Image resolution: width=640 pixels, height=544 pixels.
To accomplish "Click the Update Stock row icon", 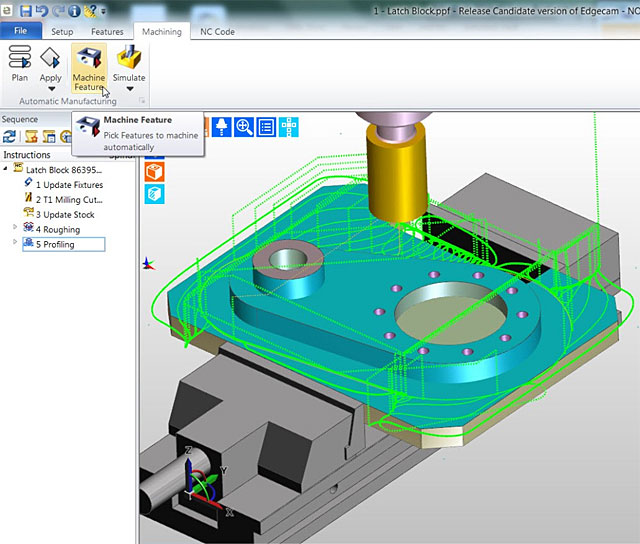I will [x=28, y=212].
